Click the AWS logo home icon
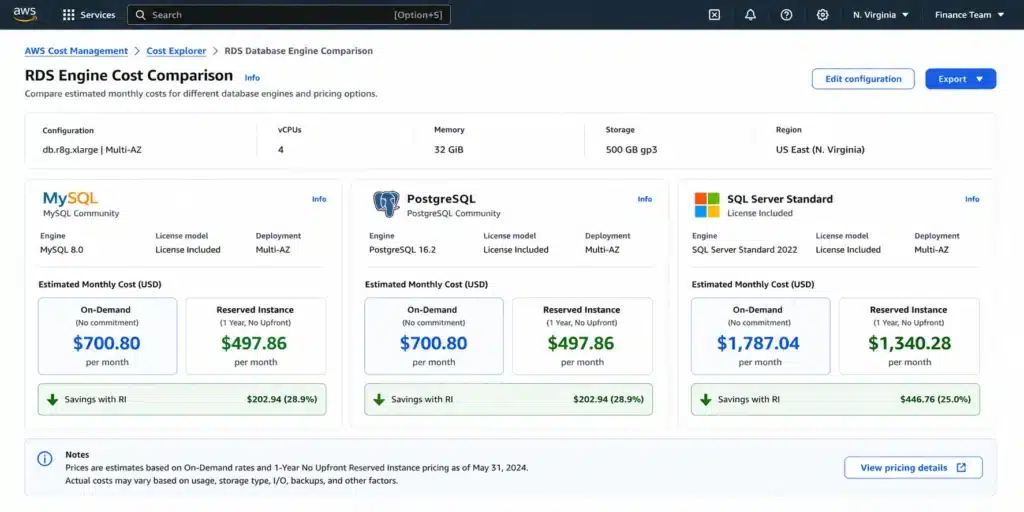 25,14
